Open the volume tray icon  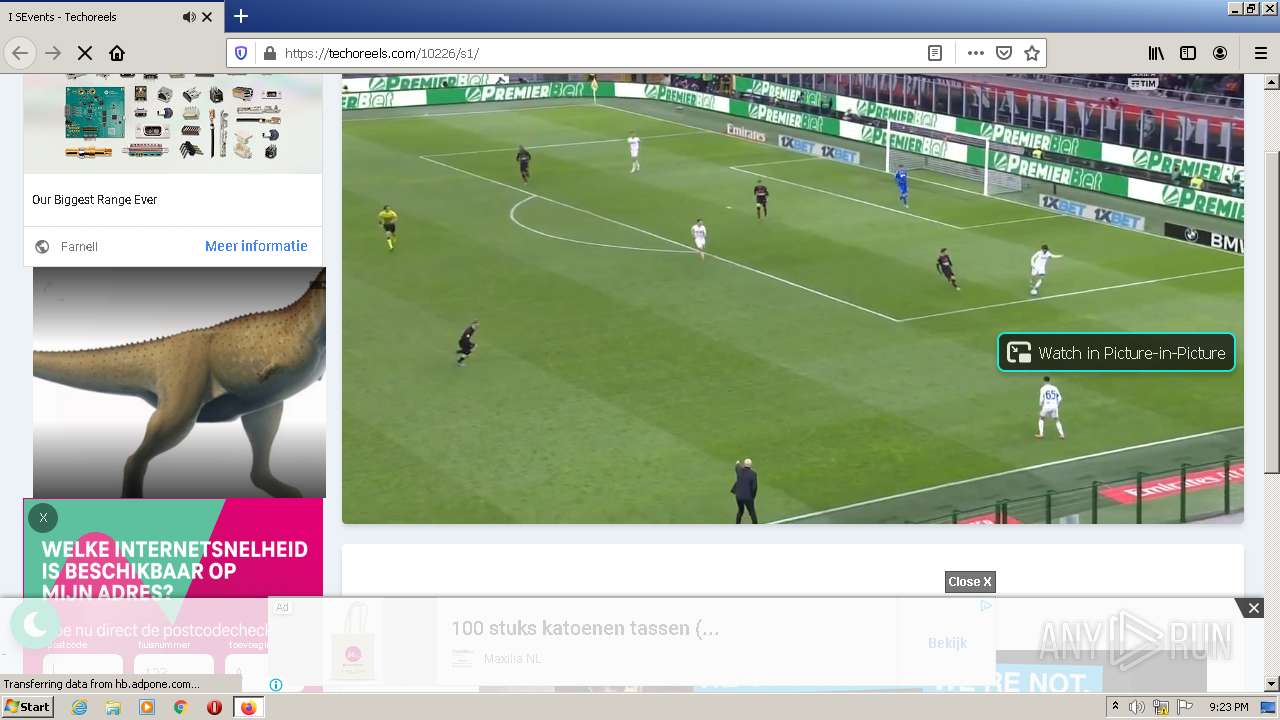[x=1137, y=707]
